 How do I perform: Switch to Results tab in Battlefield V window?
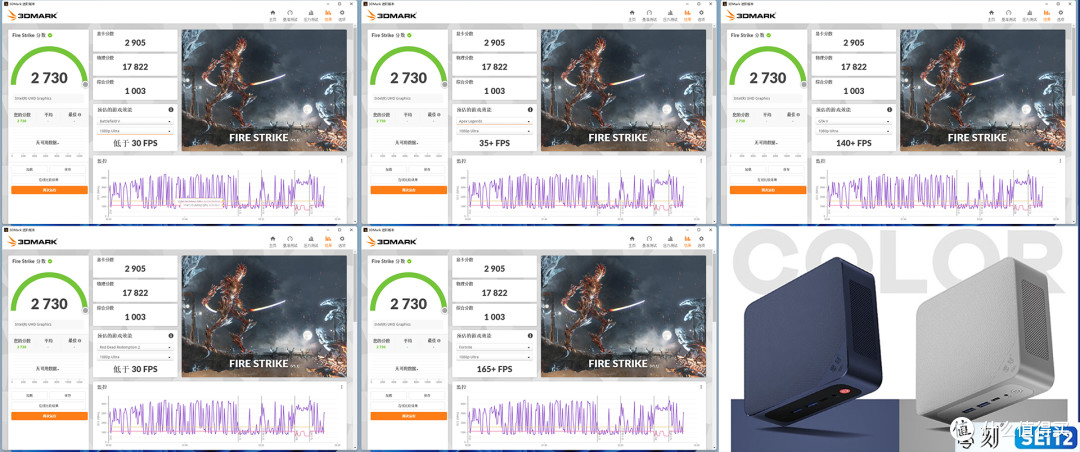point(327,14)
